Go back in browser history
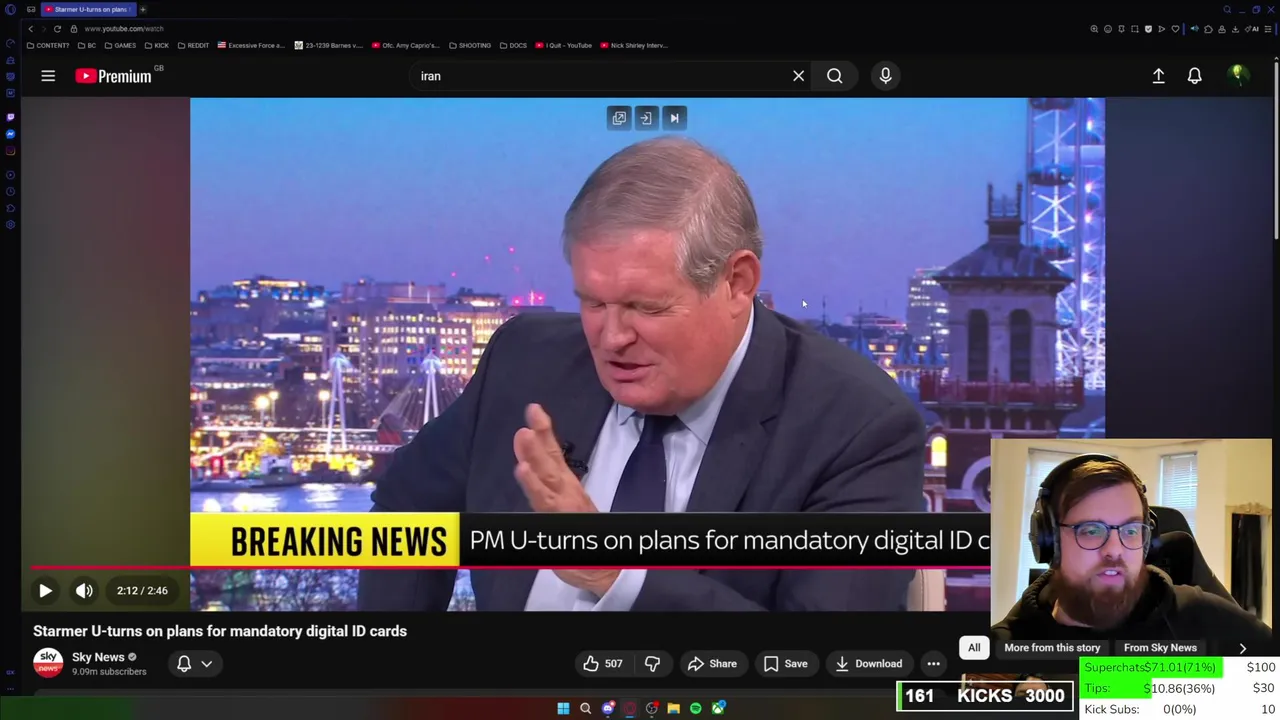The height and width of the screenshot is (720, 1280). coord(30,29)
